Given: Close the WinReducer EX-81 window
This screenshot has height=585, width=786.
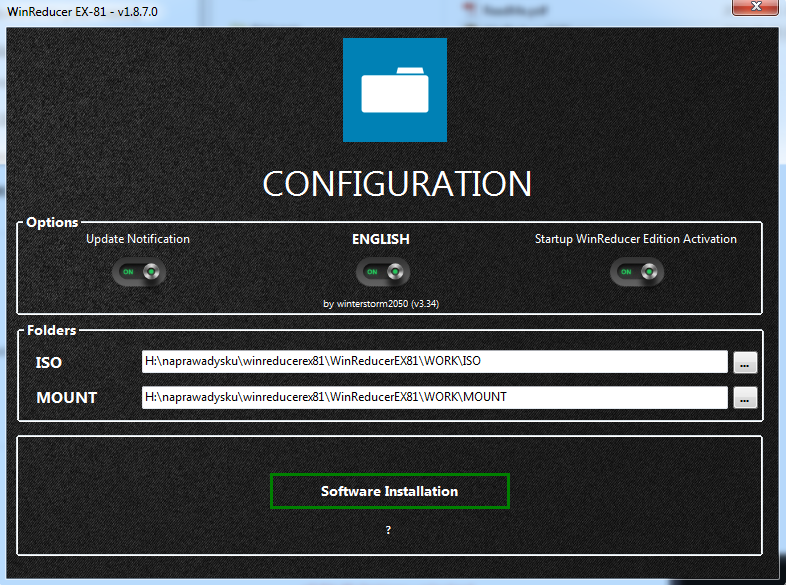Looking at the screenshot, I should click(755, 7).
